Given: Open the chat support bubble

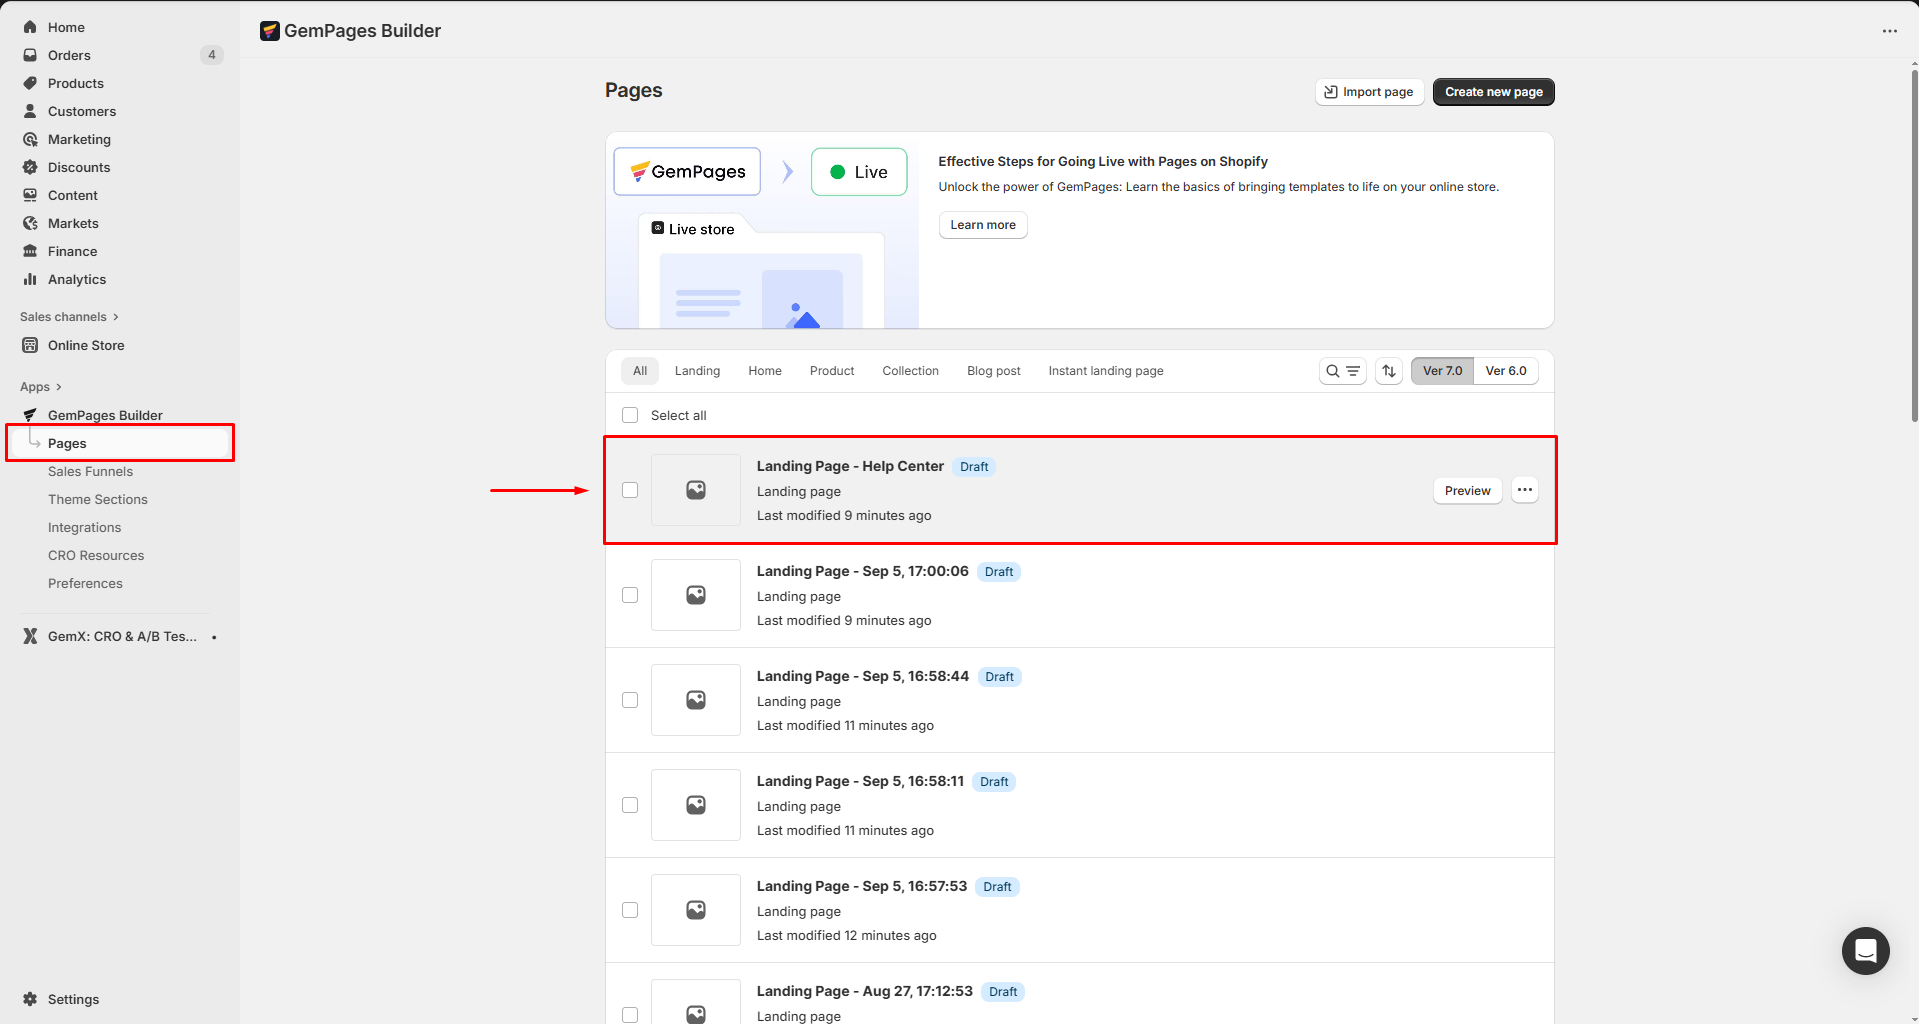Looking at the screenshot, I should coord(1865,950).
